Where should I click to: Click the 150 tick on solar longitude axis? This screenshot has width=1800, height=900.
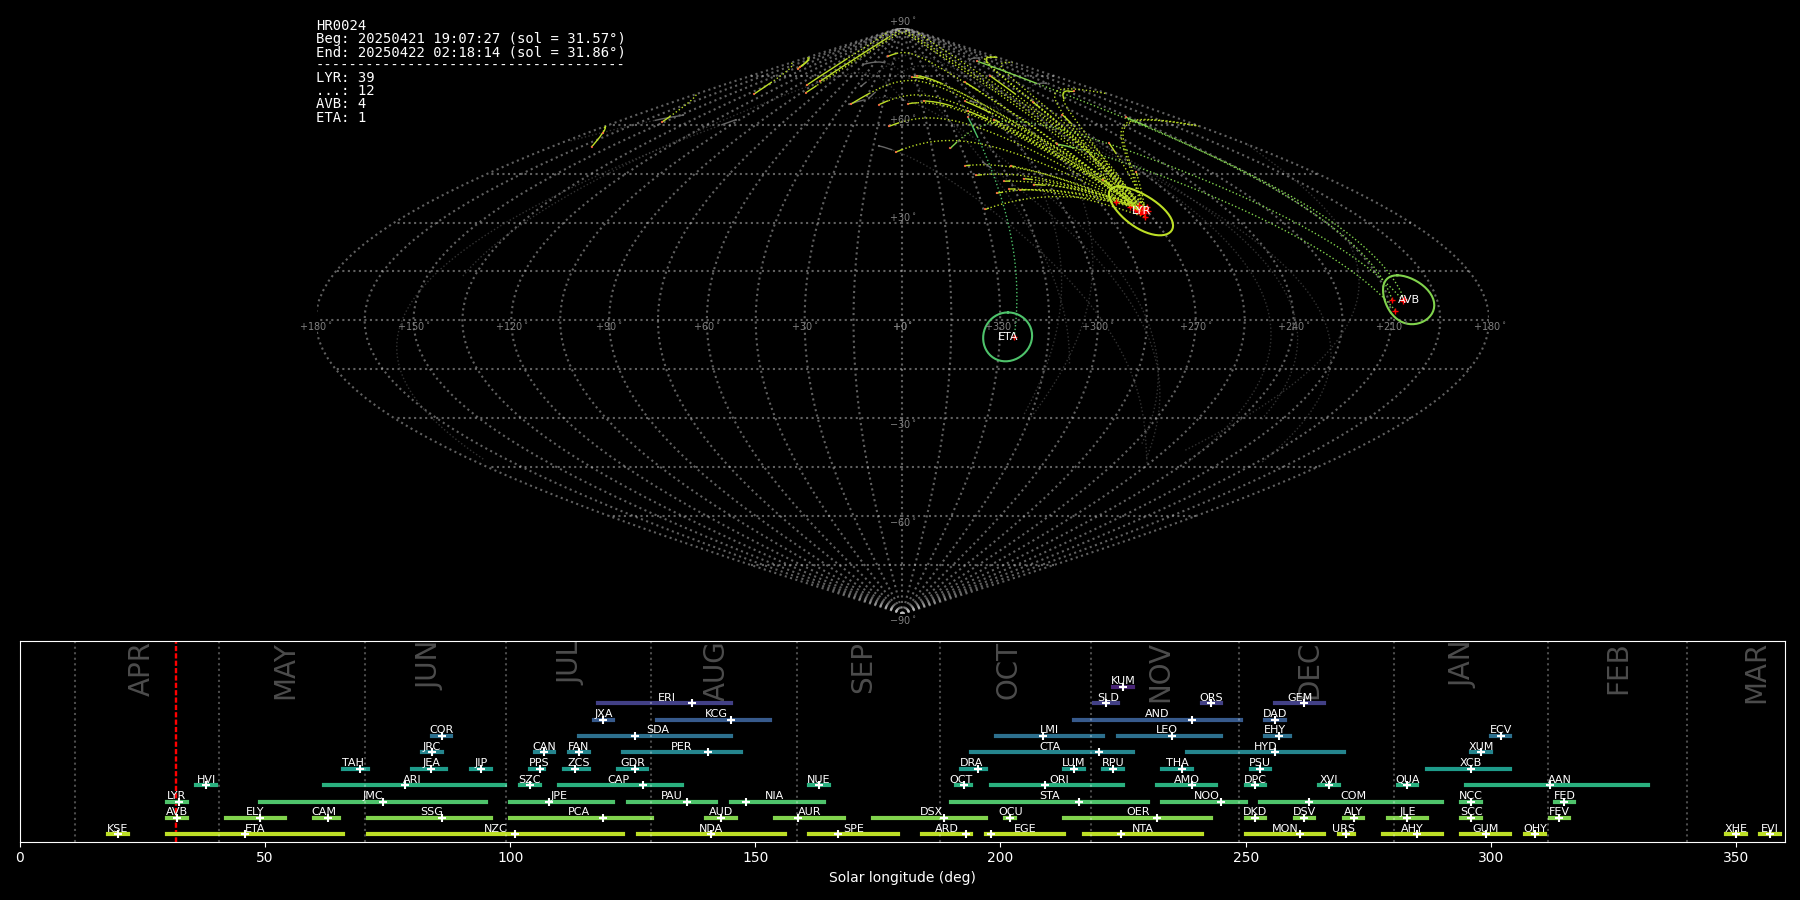(x=755, y=857)
